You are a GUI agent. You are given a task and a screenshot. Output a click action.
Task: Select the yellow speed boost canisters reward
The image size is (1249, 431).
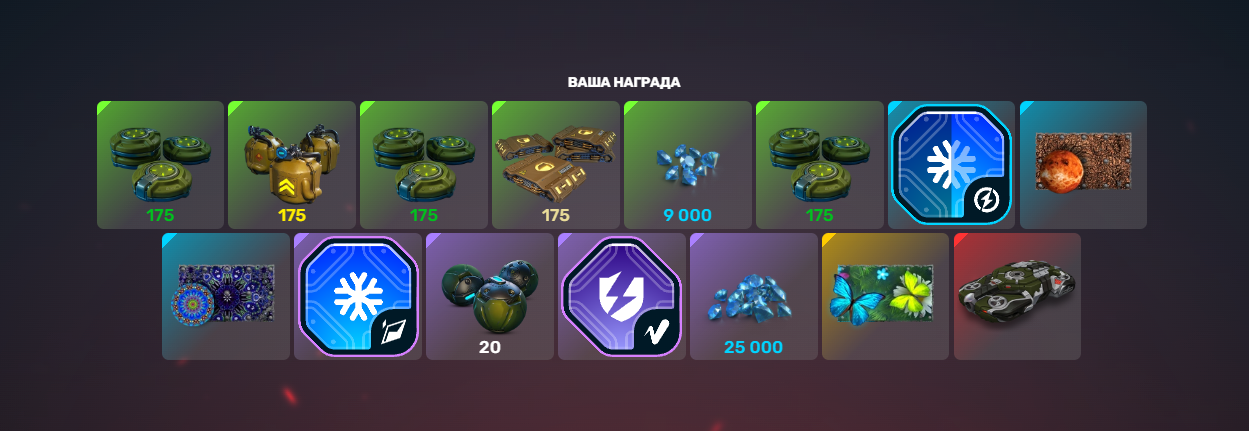[292, 165]
